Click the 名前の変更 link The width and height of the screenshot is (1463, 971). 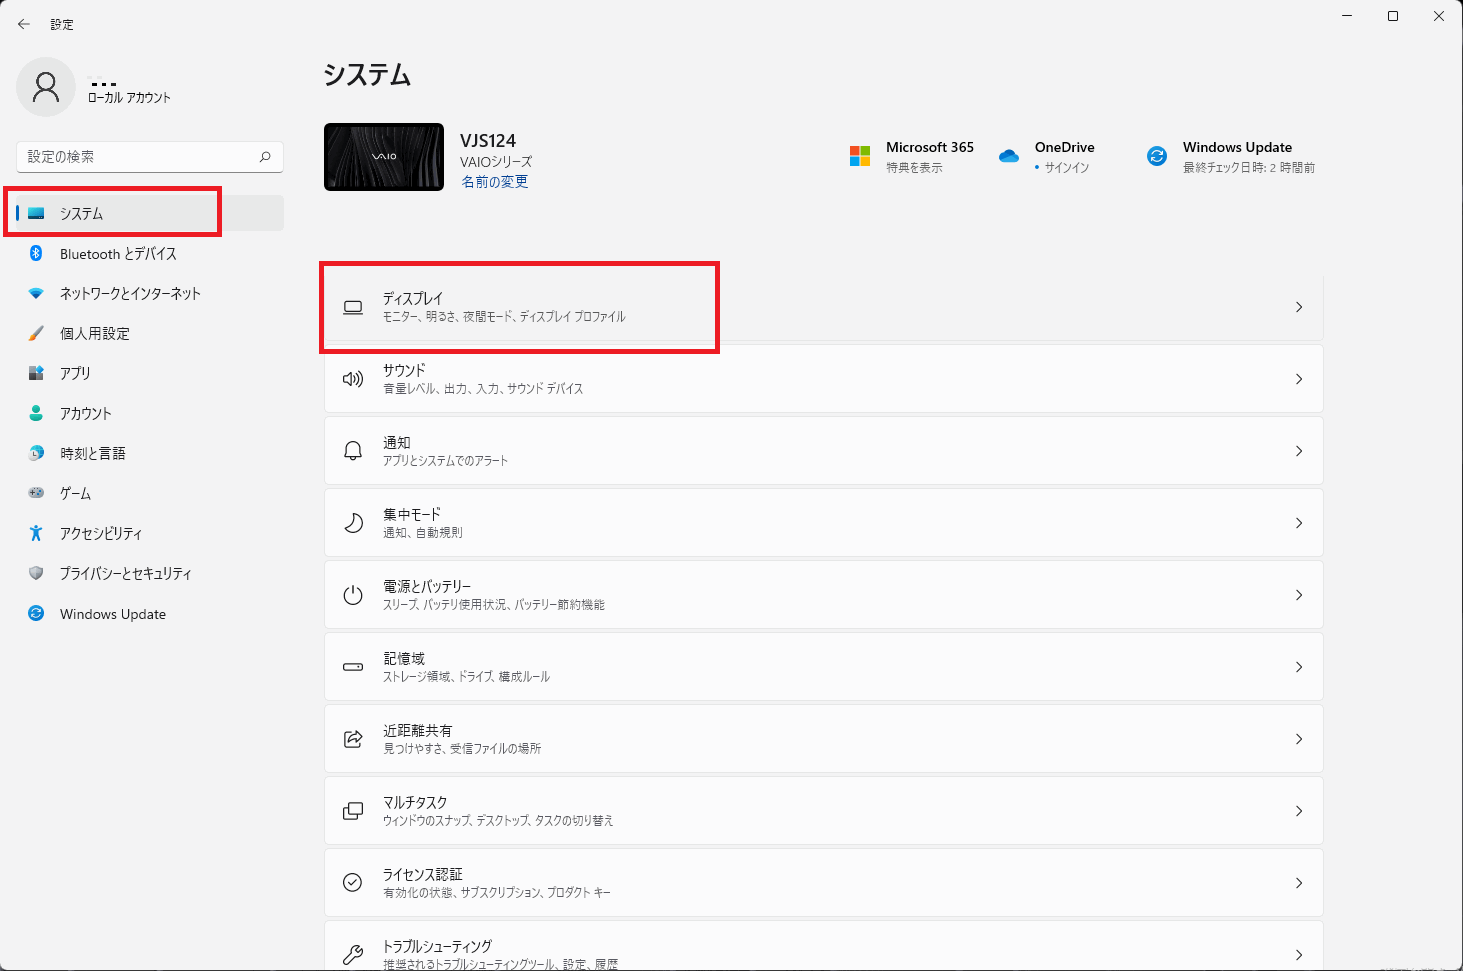[494, 182]
